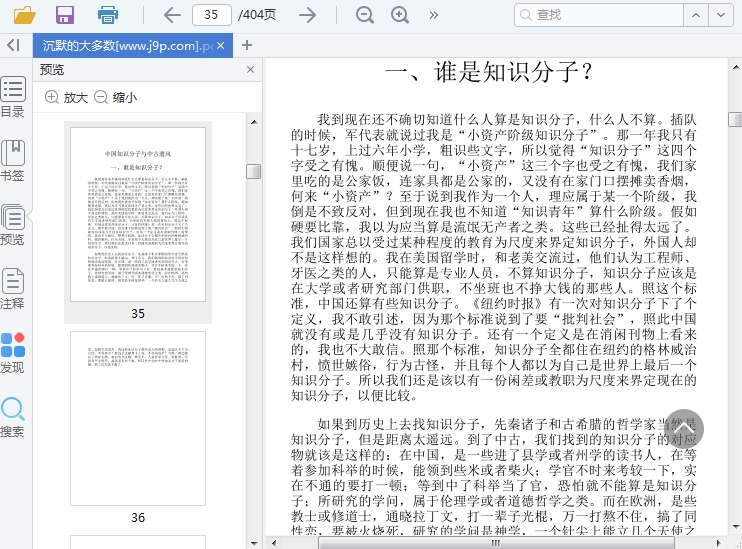Click 放大 to enlarge thumbnails

point(66,97)
